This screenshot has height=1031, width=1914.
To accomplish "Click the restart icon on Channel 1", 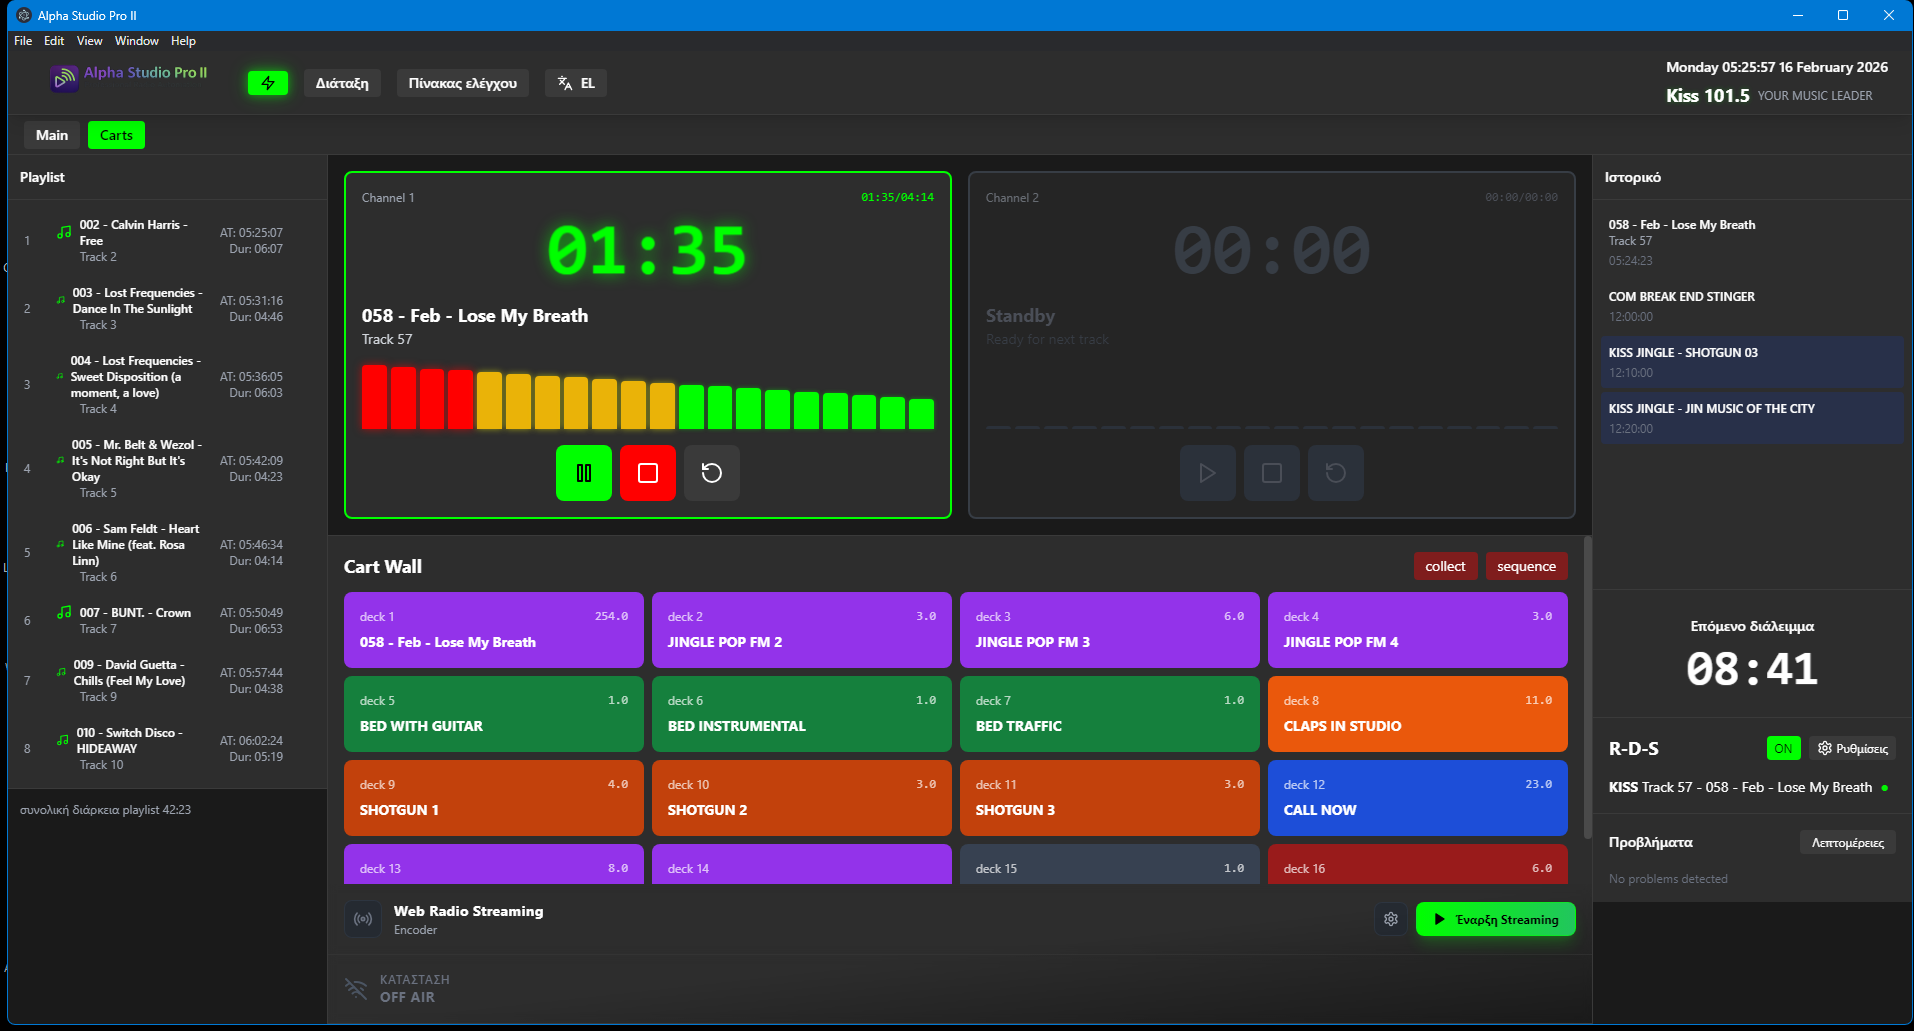I will pyautogui.click(x=711, y=473).
